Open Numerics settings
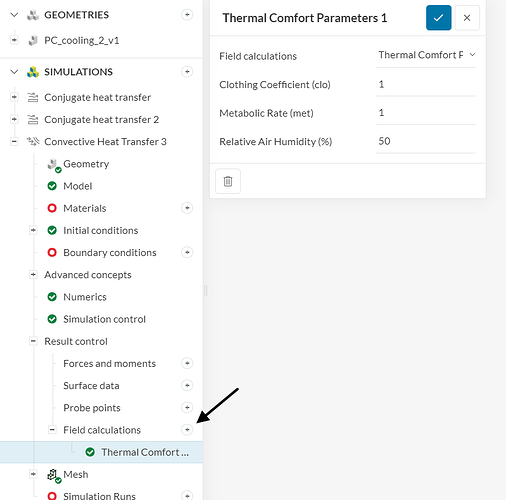 (85, 297)
